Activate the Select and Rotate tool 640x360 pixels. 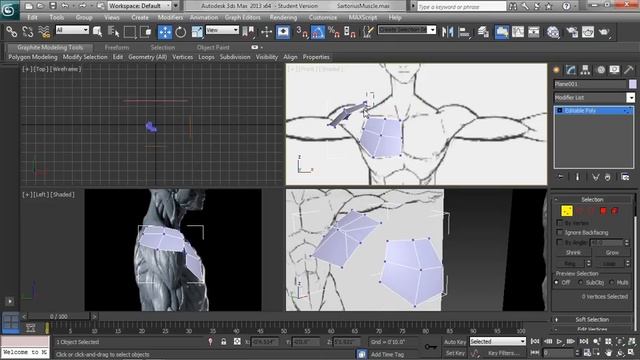pyautogui.click(x=181, y=32)
